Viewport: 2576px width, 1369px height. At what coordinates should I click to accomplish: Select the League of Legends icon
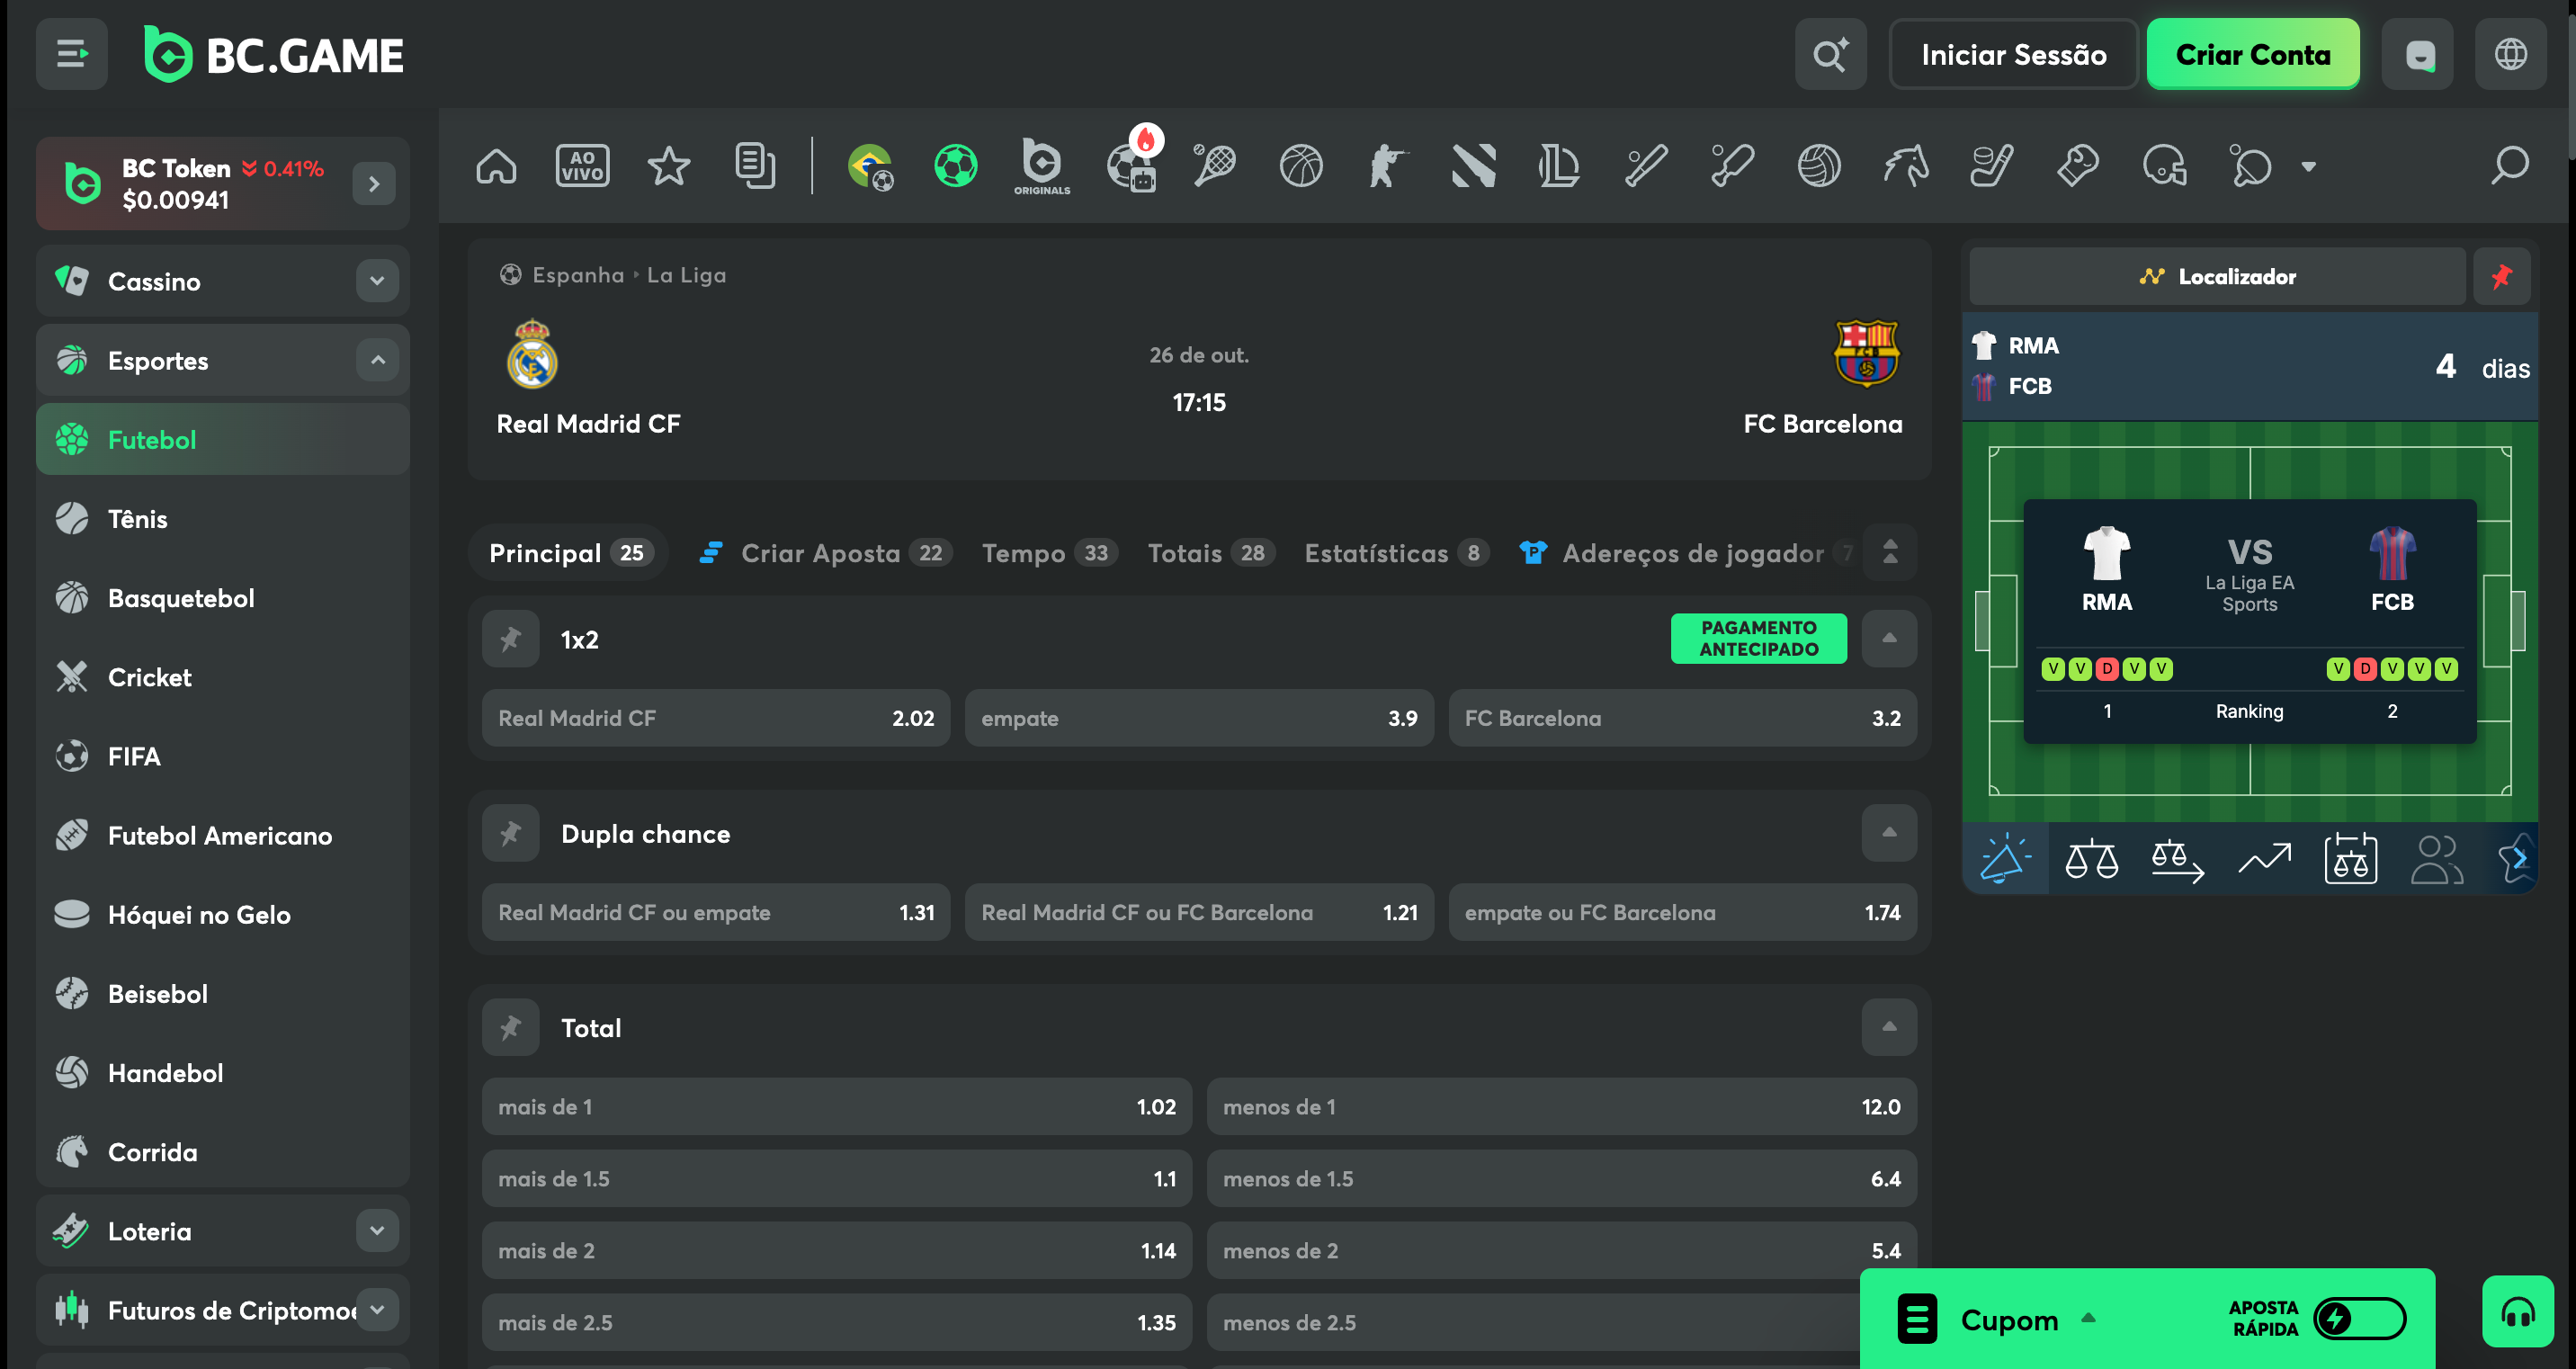coord(1560,166)
